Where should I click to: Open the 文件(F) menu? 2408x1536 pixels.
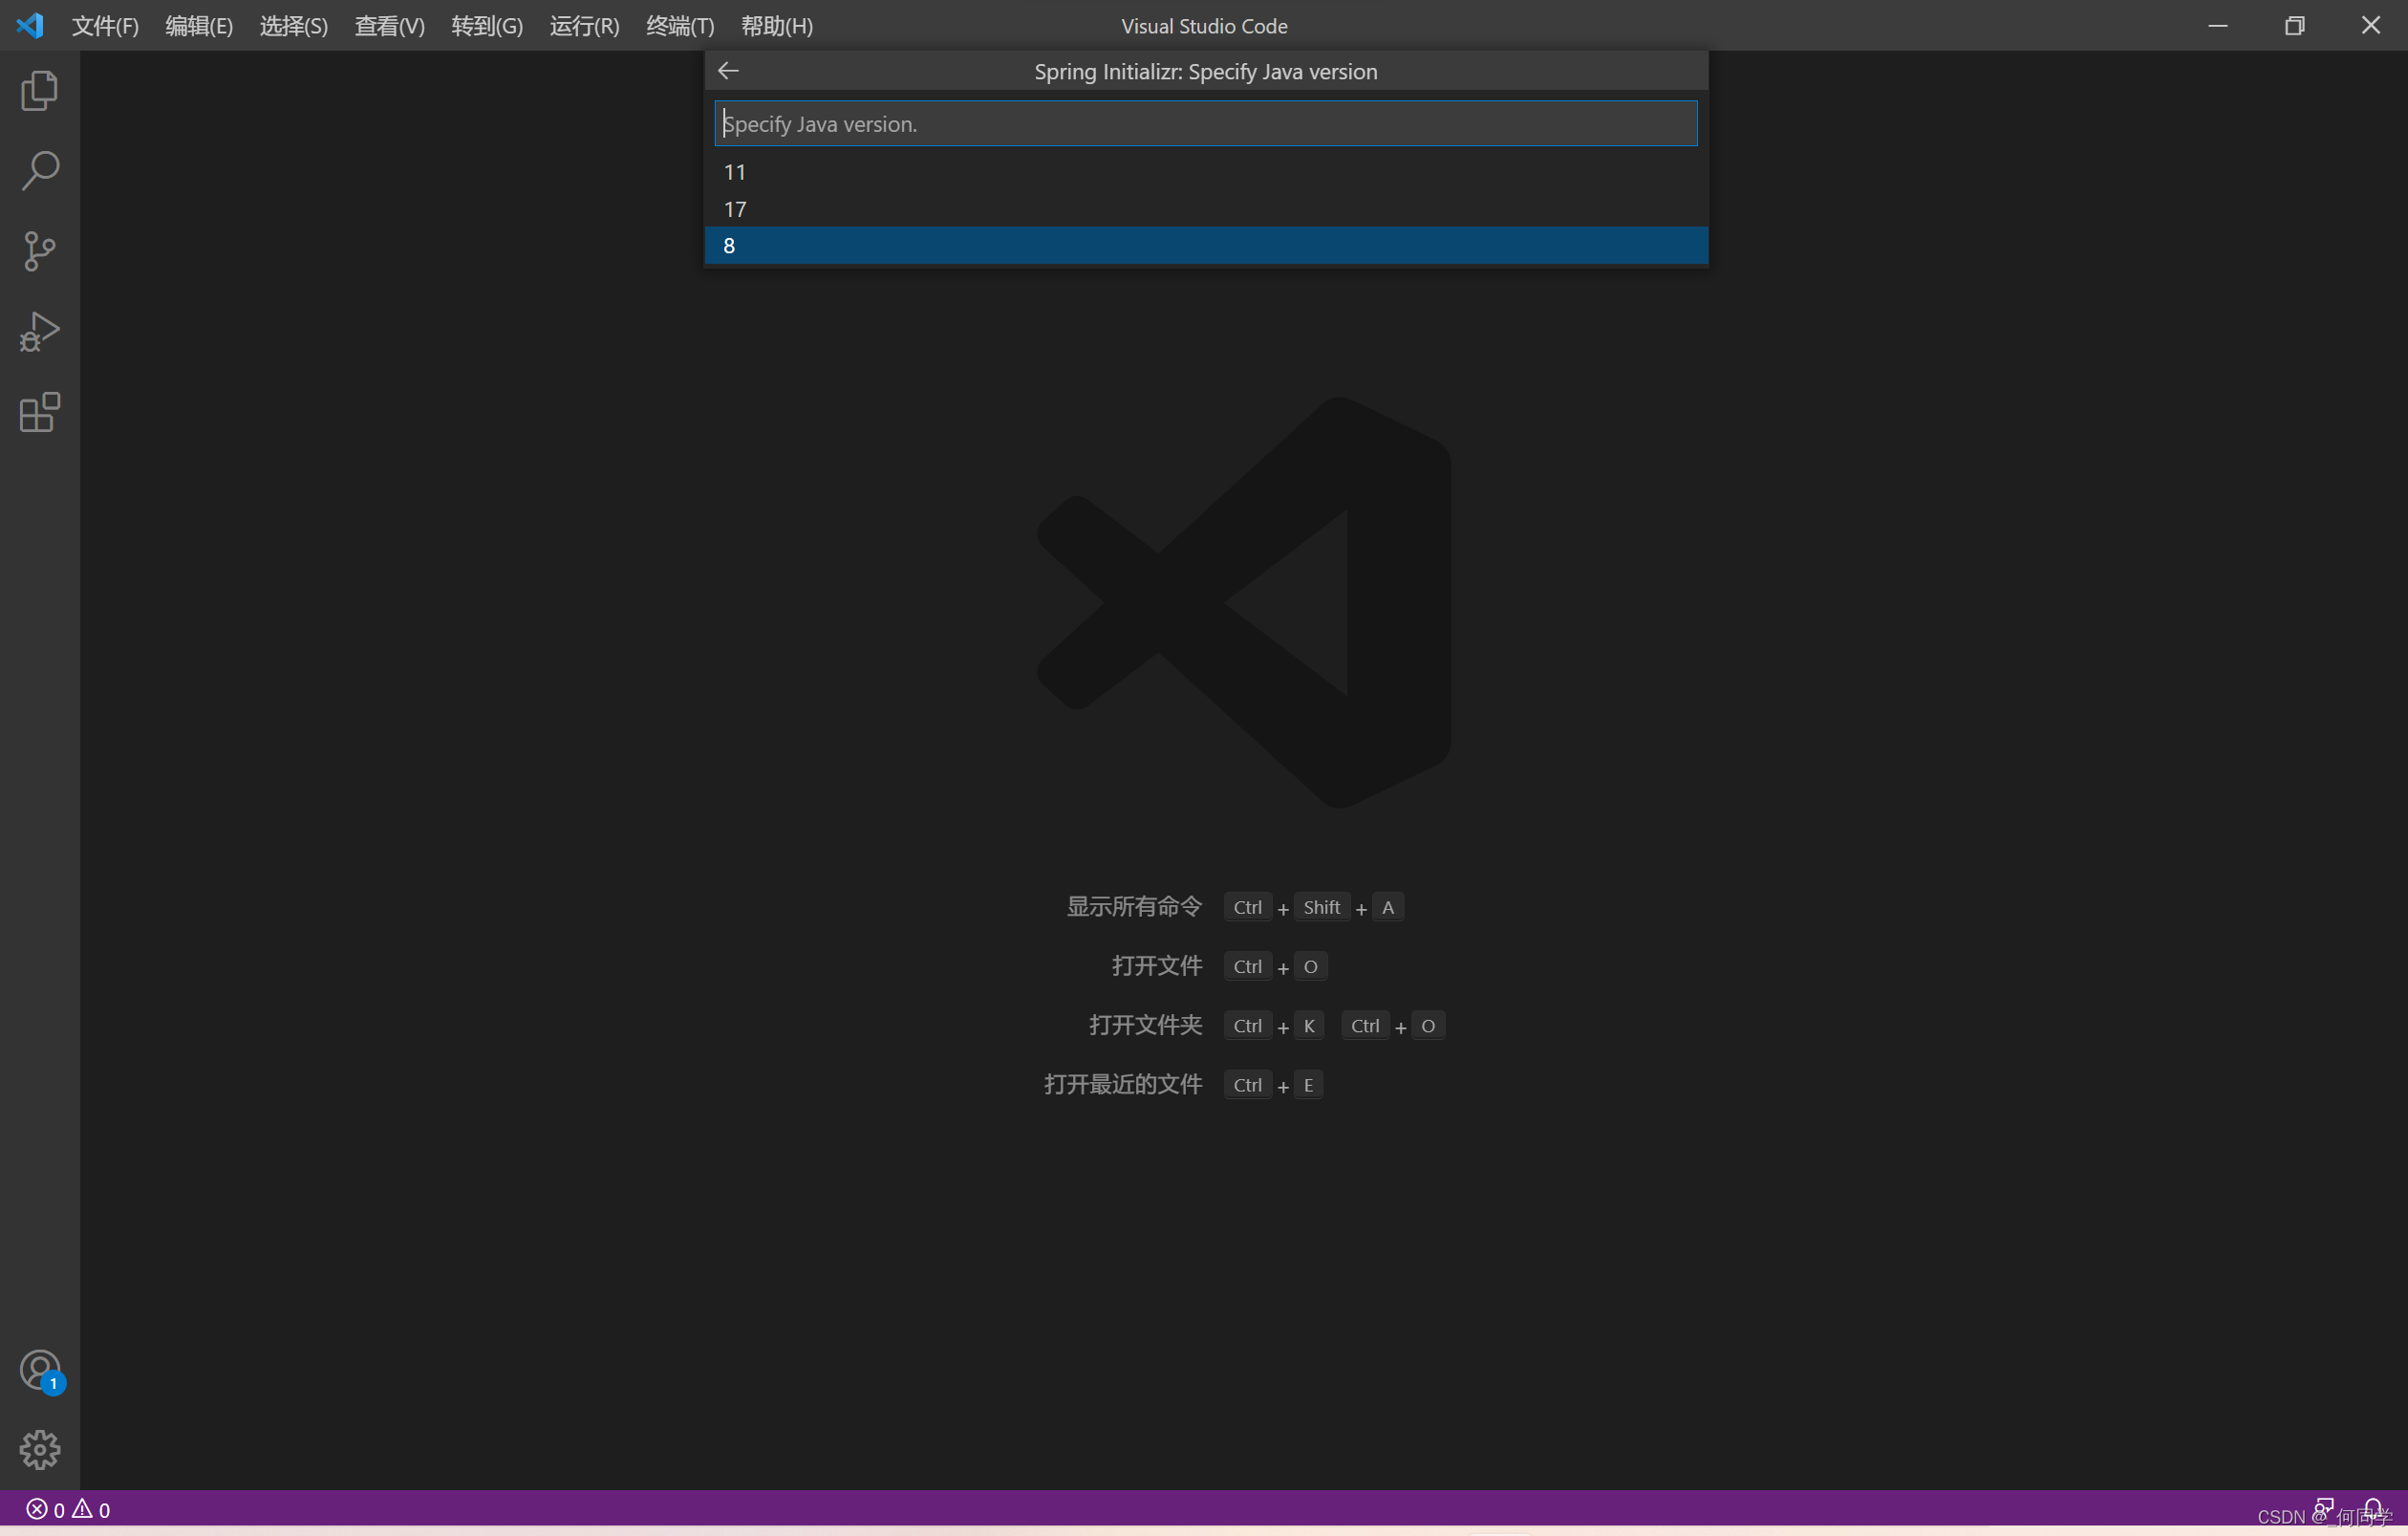tap(105, 26)
